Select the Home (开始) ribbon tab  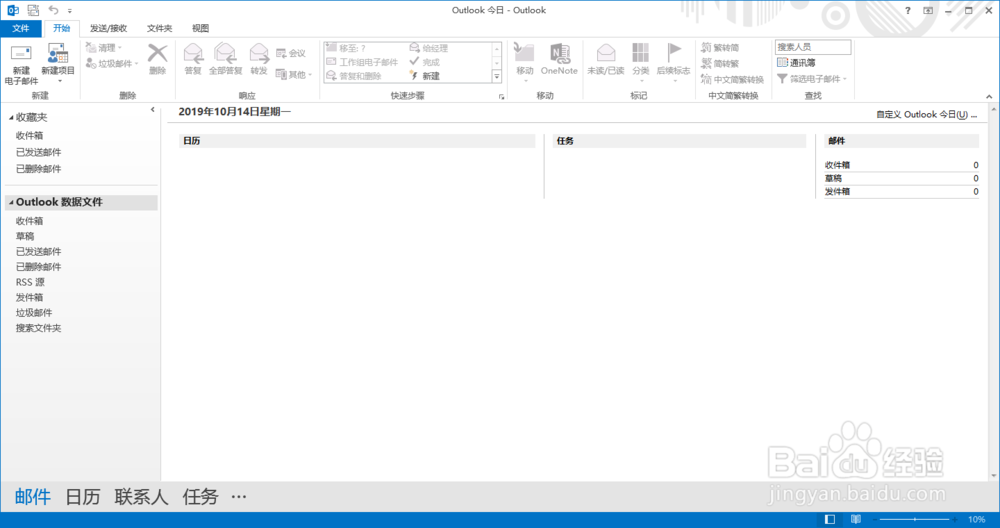61,28
